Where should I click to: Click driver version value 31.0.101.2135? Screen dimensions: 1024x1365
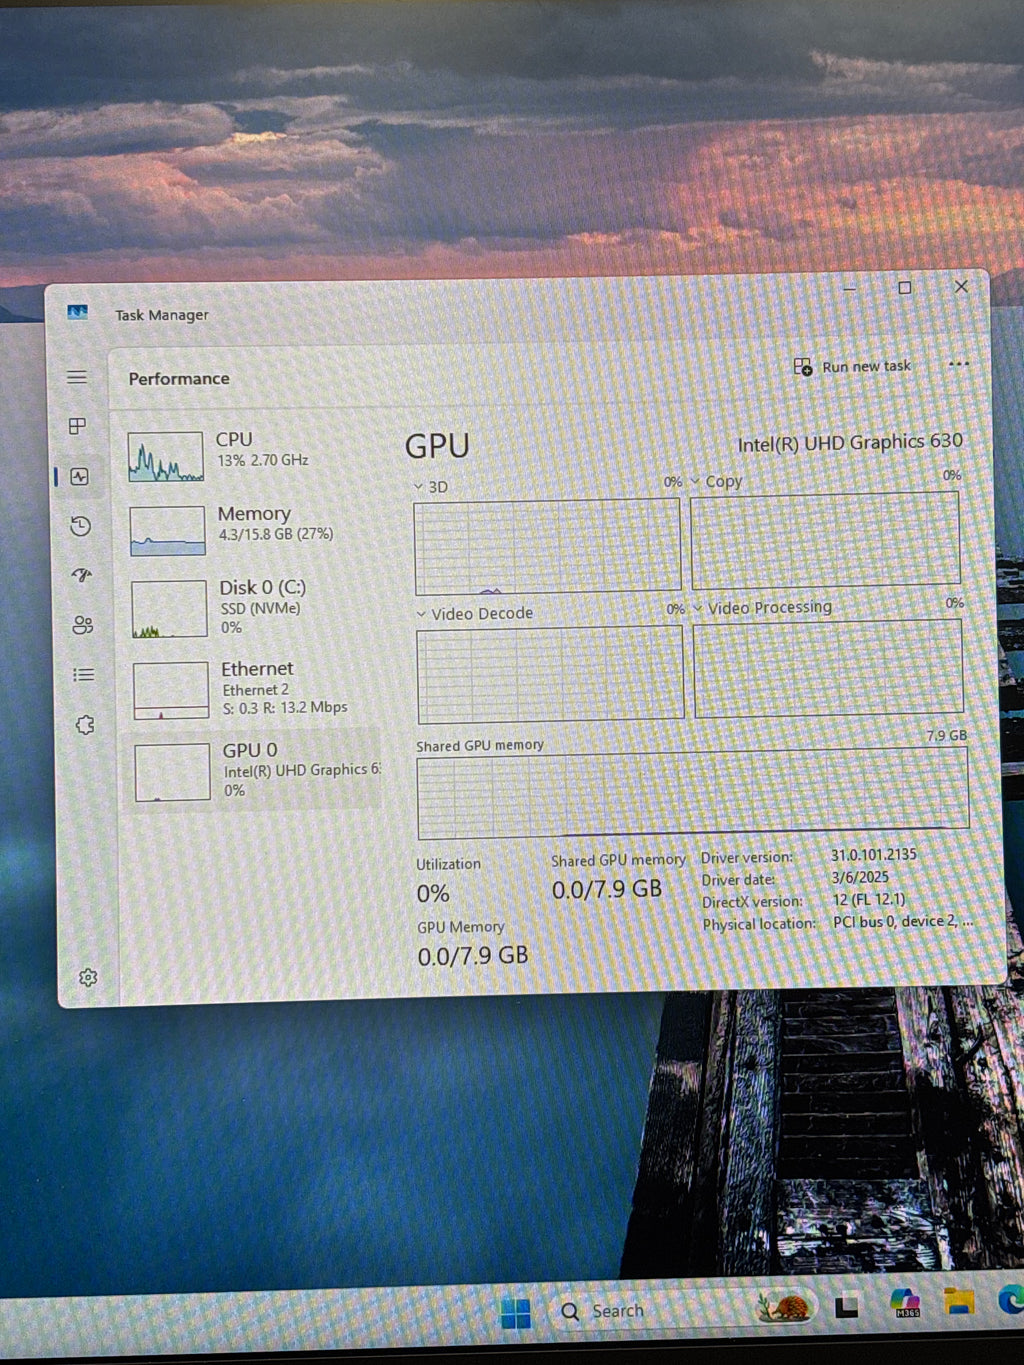coord(874,855)
